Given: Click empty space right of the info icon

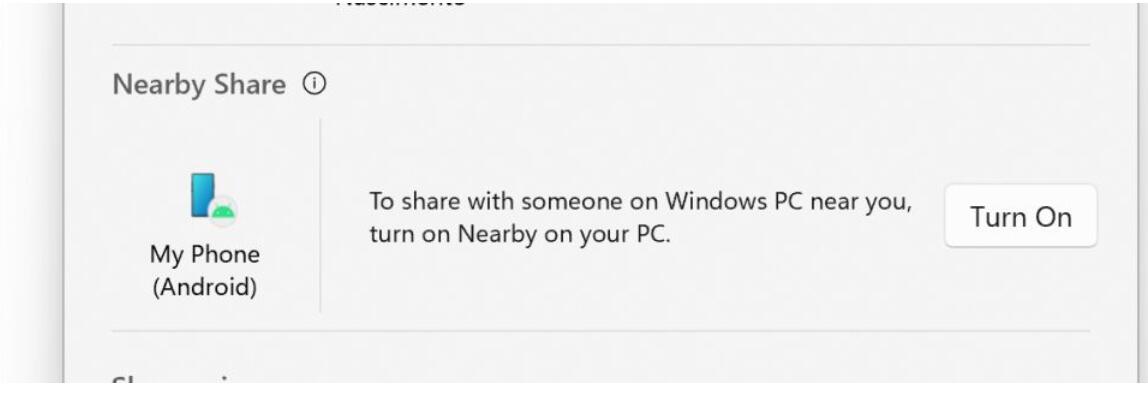Looking at the screenshot, I should (659, 84).
